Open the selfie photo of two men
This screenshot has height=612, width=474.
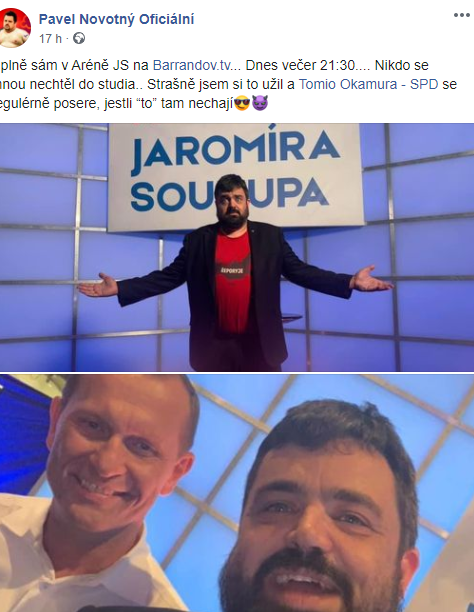point(237,493)
